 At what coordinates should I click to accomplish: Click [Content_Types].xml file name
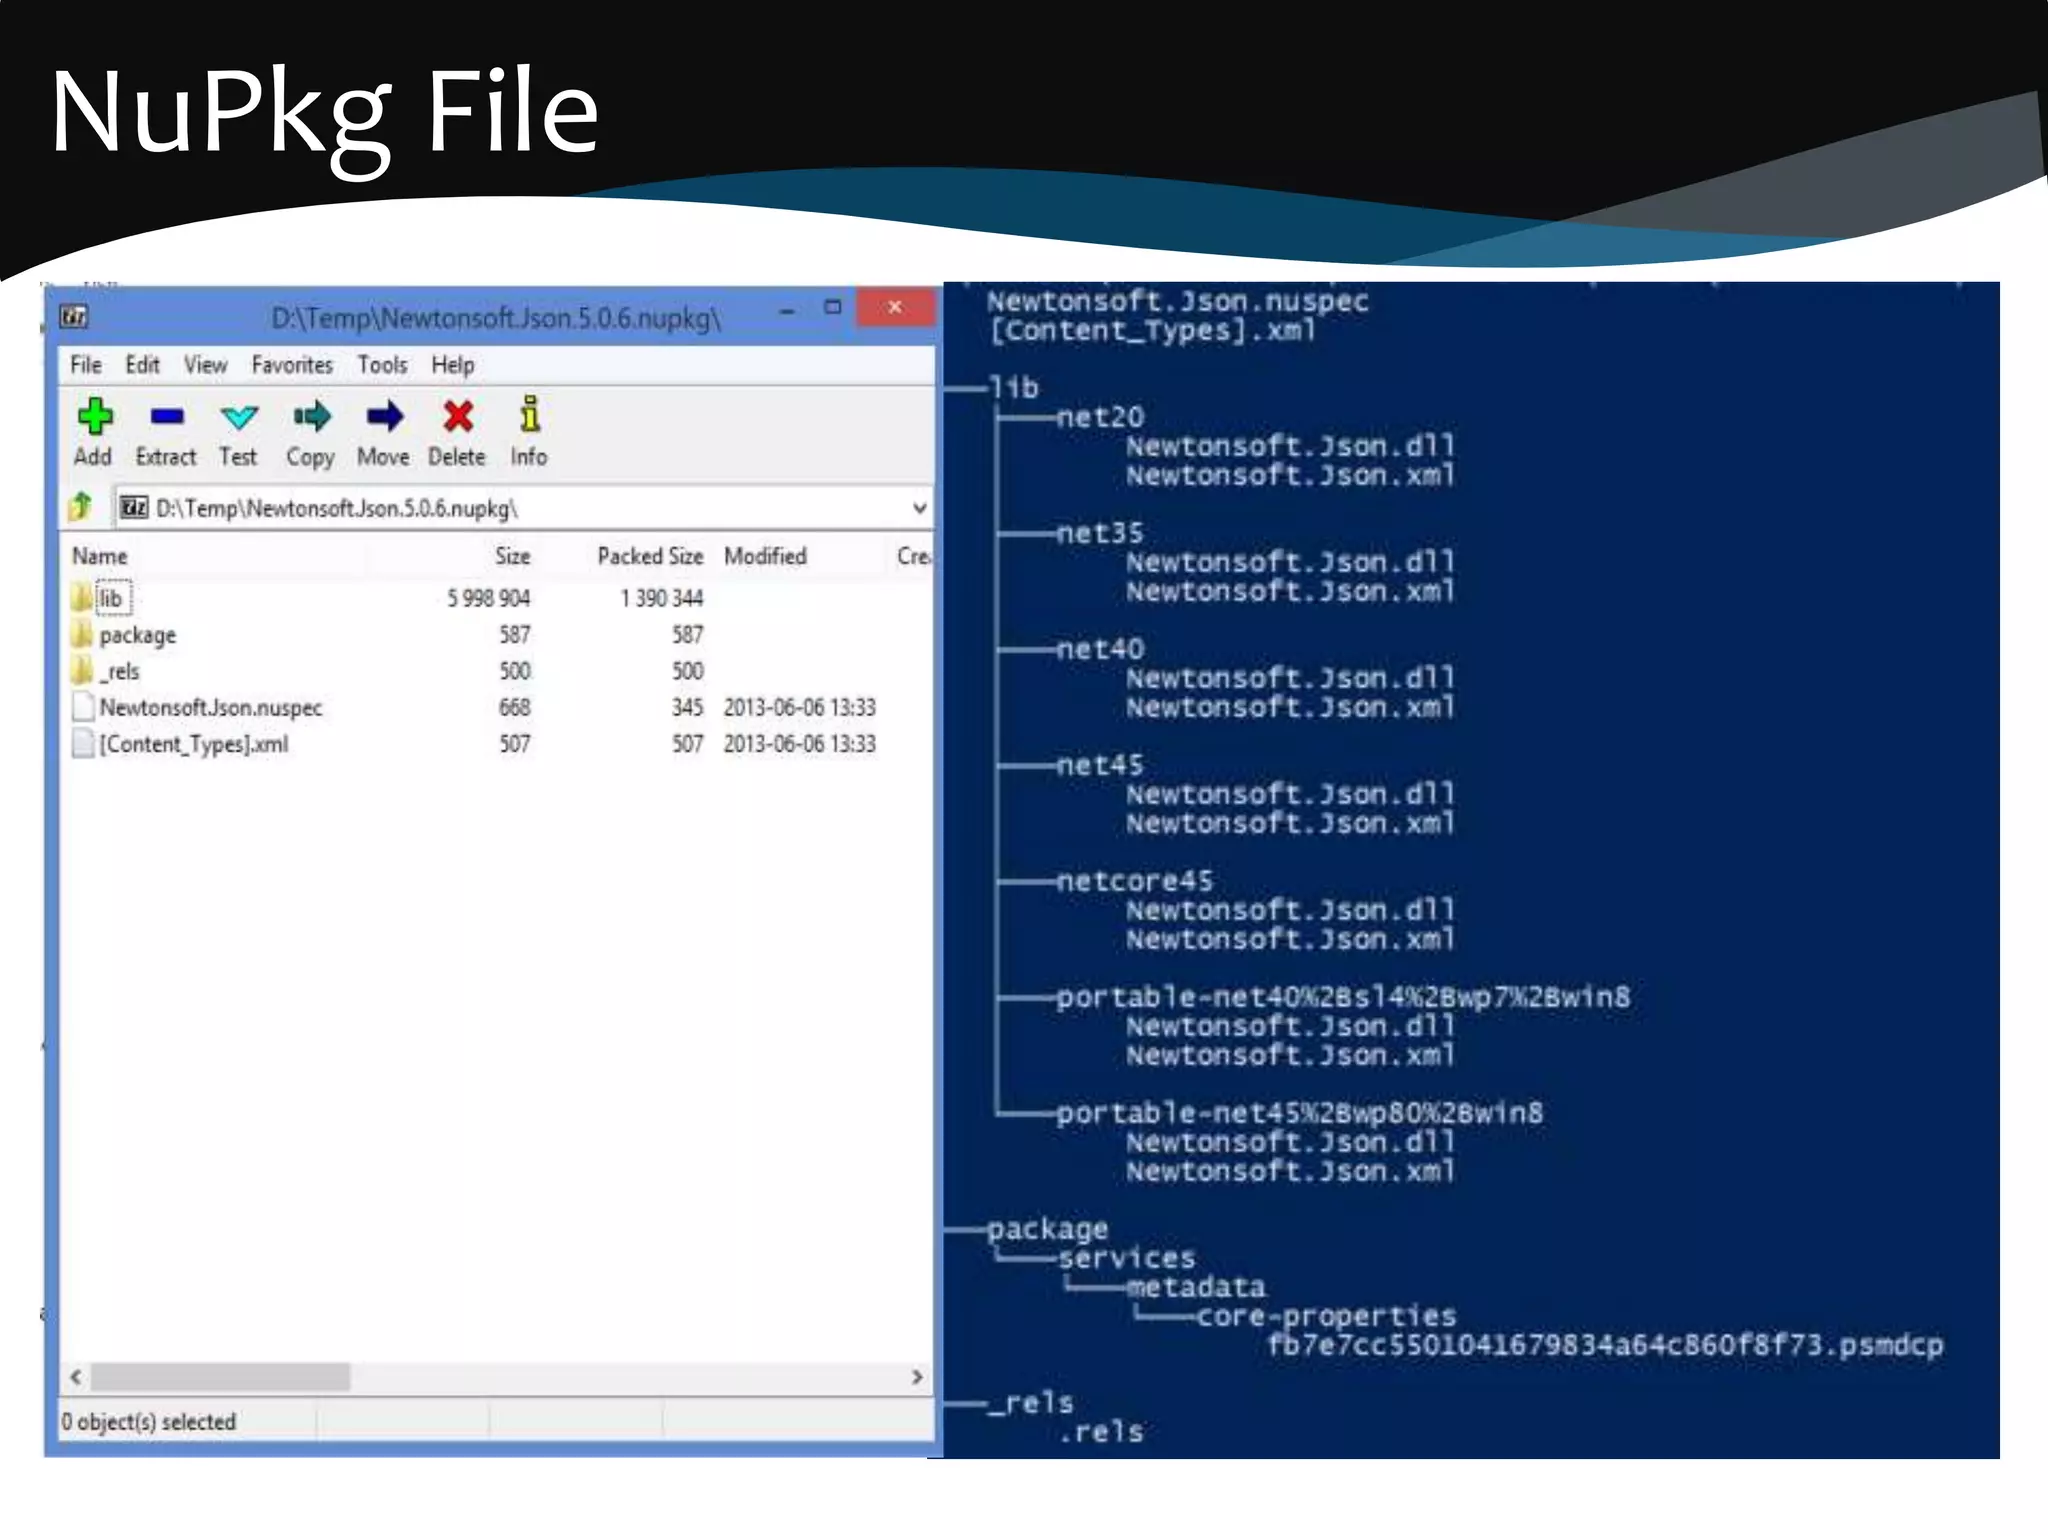coord(194,744)
